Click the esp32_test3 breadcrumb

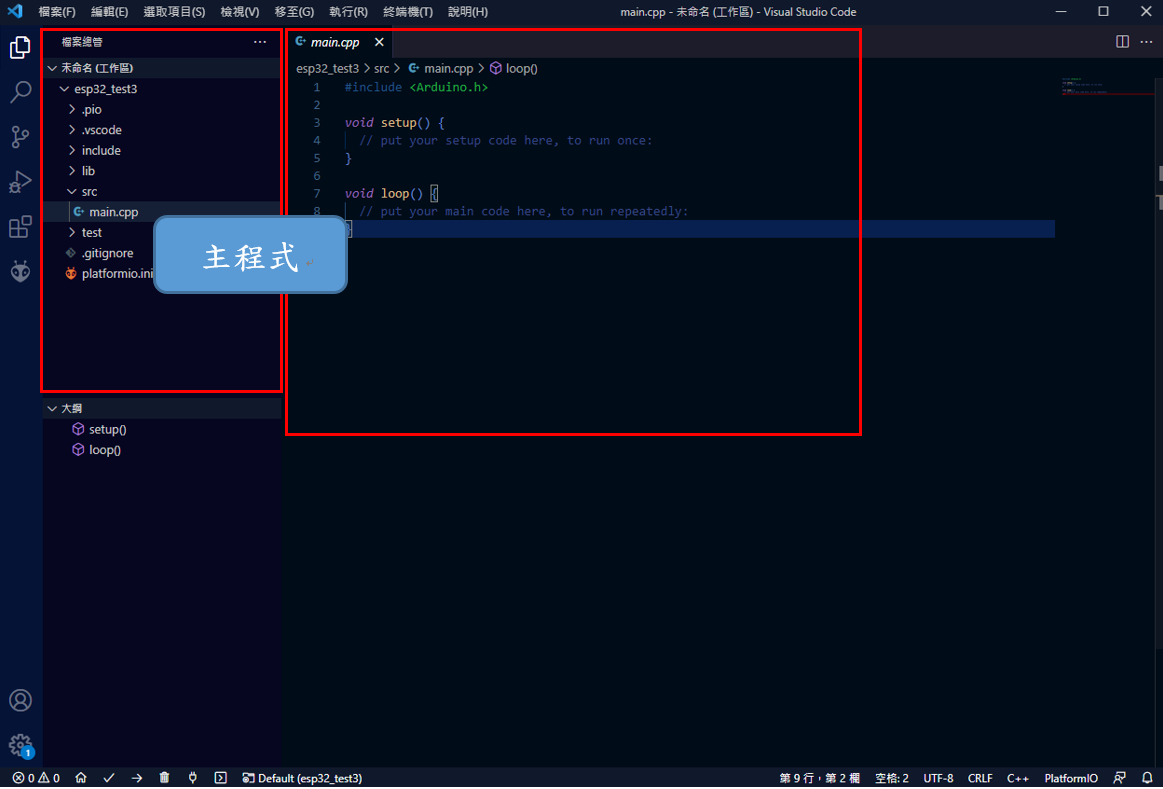point(327,68)
